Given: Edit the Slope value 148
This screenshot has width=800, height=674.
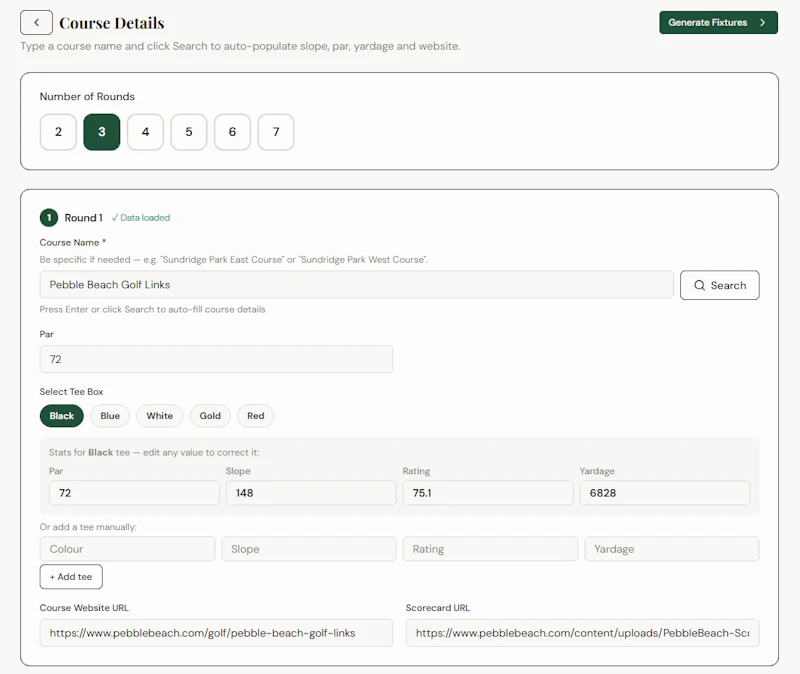Looking at the screenshot, I should tap(311, 493).
